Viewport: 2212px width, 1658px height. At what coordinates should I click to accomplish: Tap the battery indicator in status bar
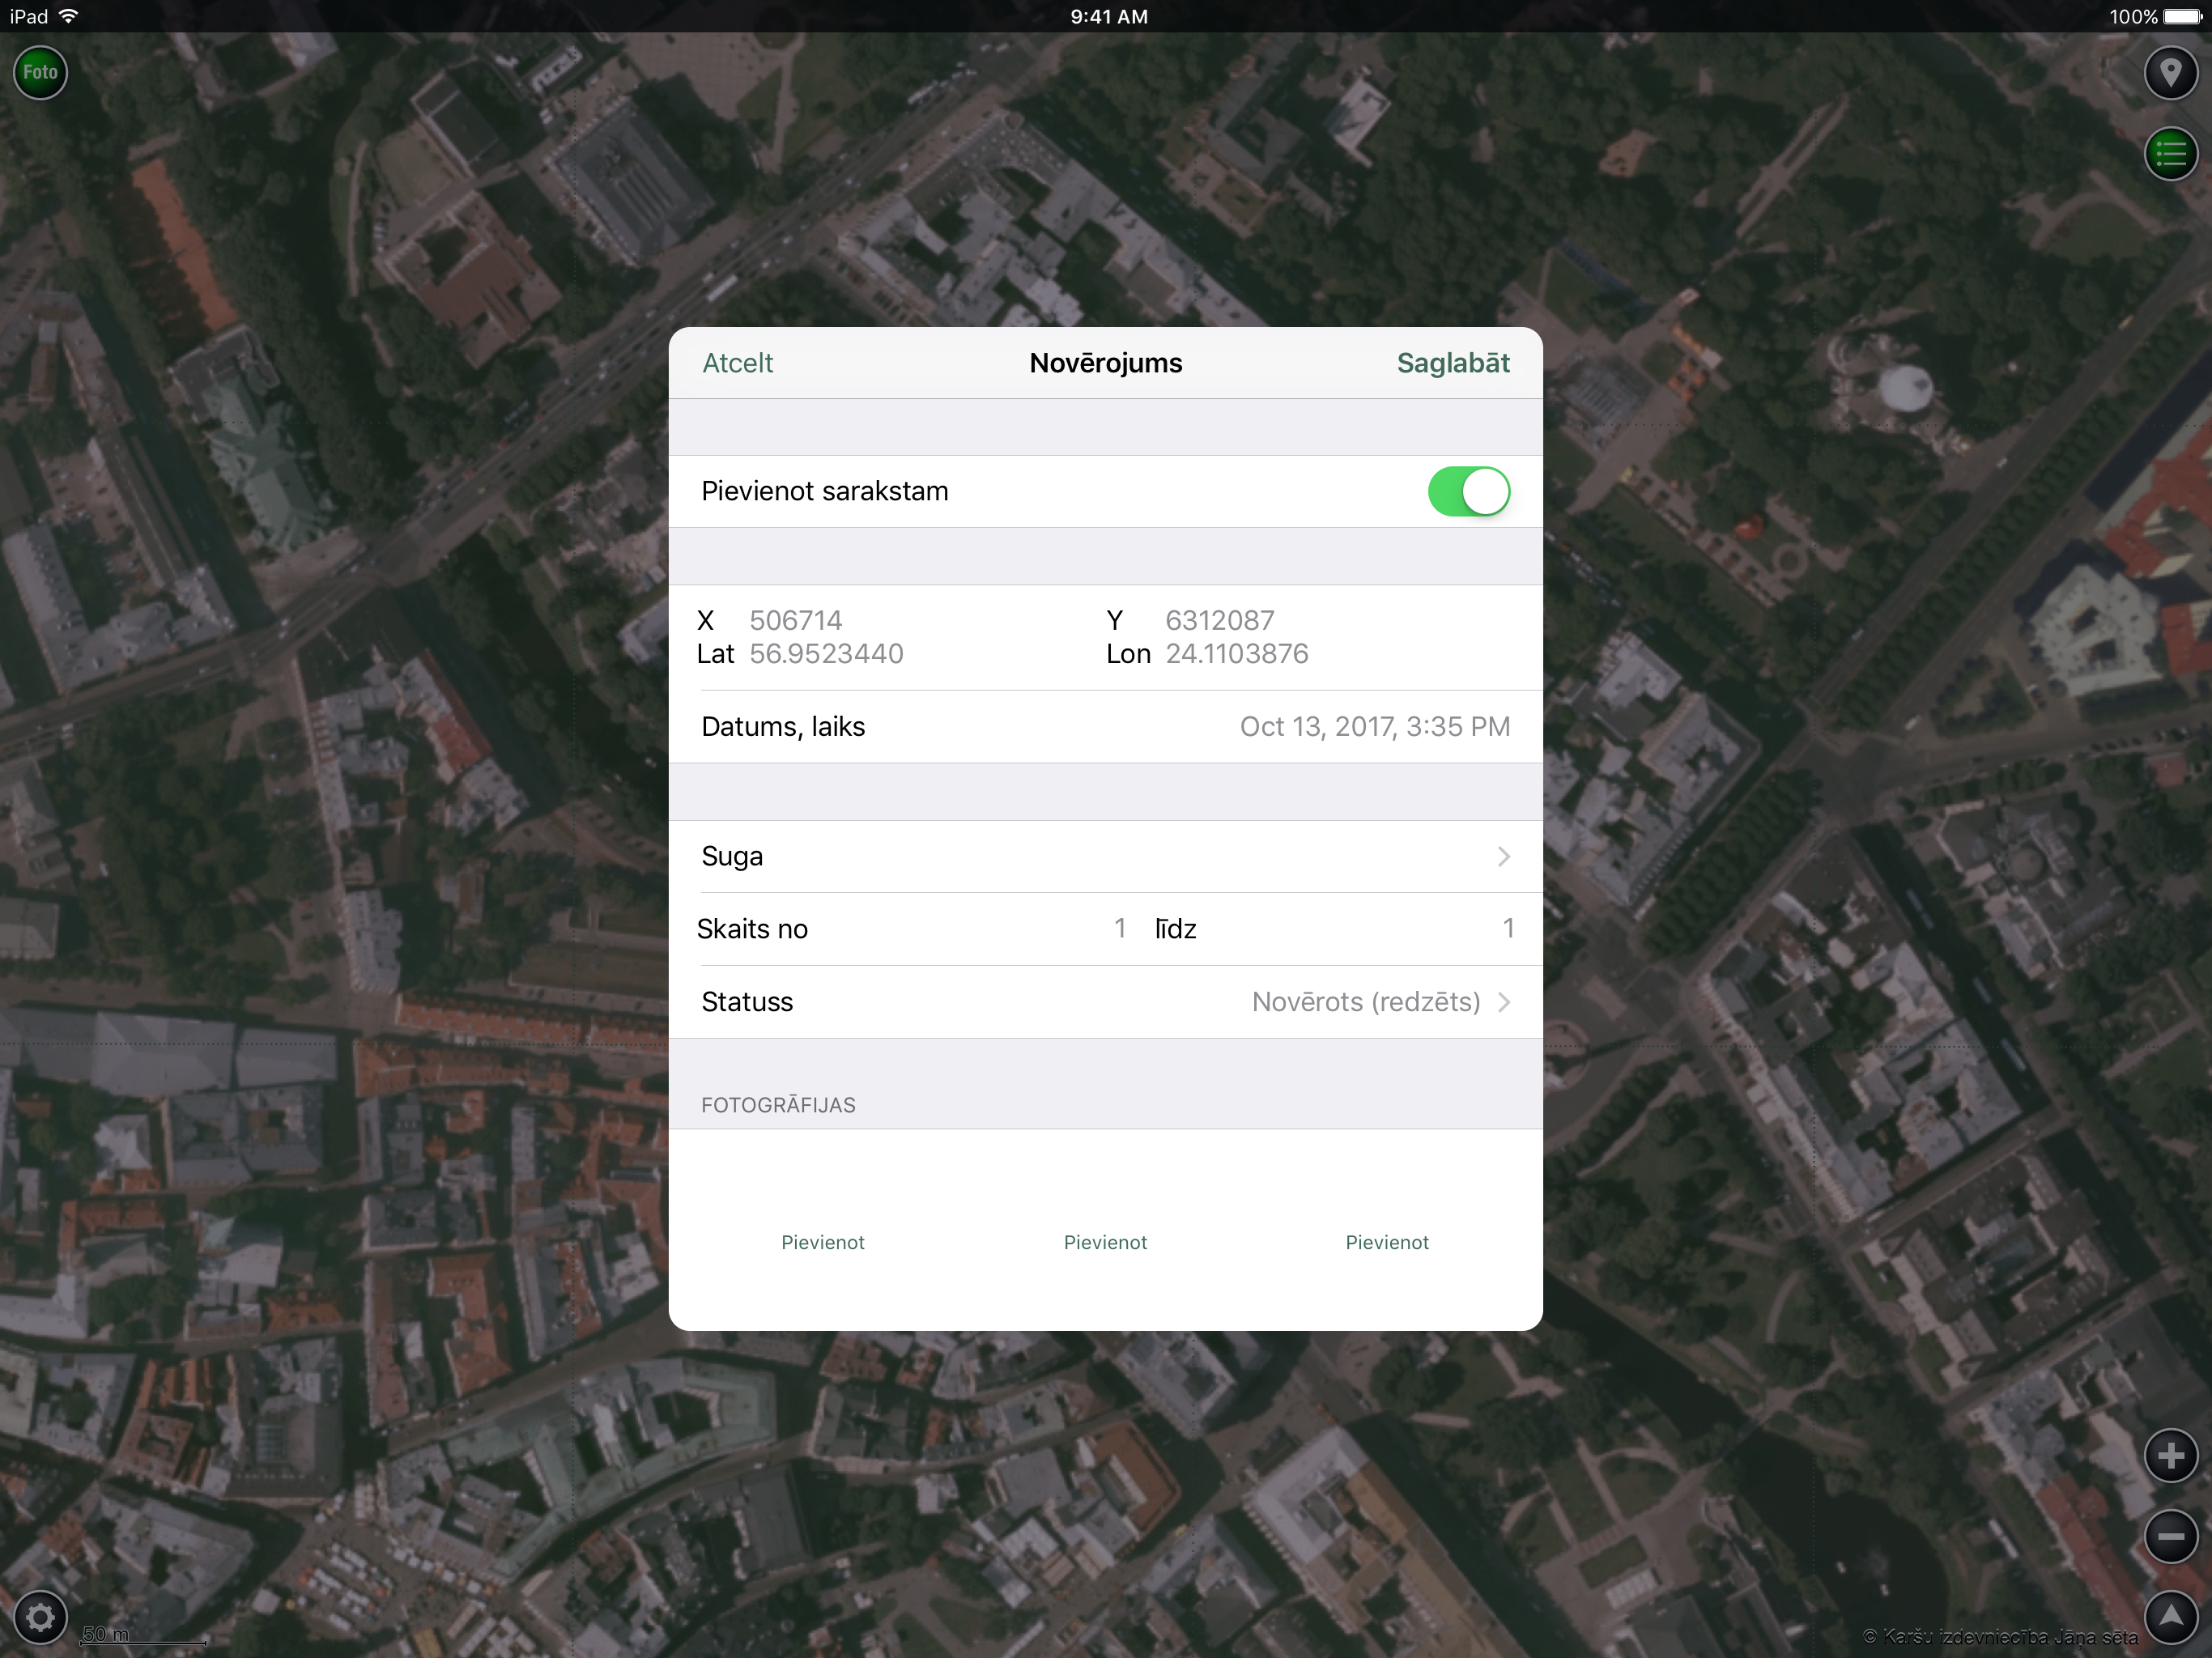coord(2182,16)
